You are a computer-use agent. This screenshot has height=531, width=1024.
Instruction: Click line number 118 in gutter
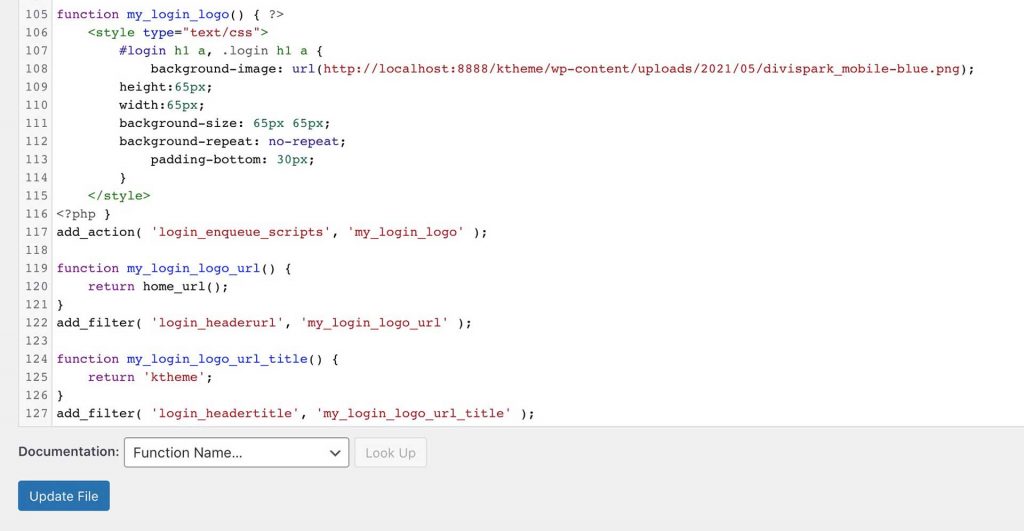pyautogui.click(x=37, y=250)
